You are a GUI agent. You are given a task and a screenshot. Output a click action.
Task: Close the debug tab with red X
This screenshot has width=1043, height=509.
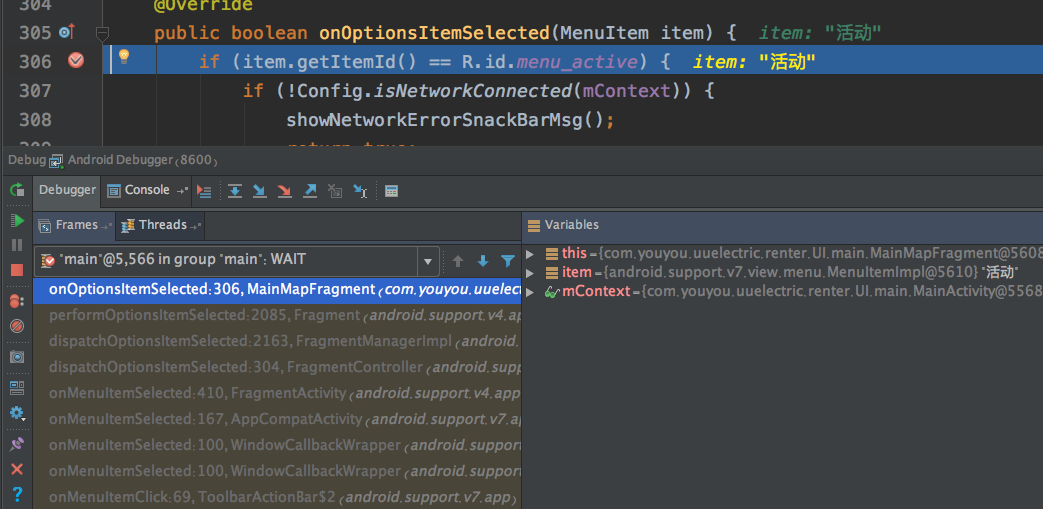click(x=17, y=469)
